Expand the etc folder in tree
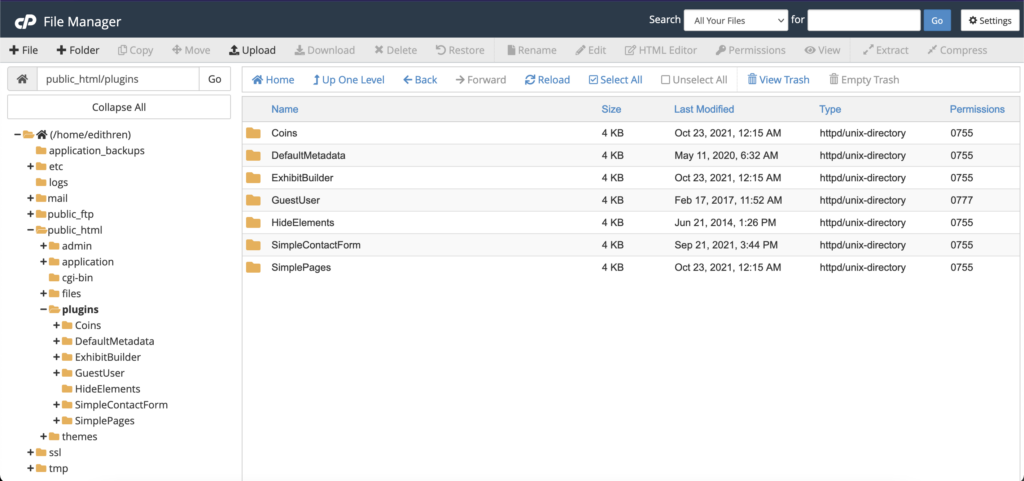Viewport: 1024px width, 481px height. pyautogui.click(x=30, y=166)
